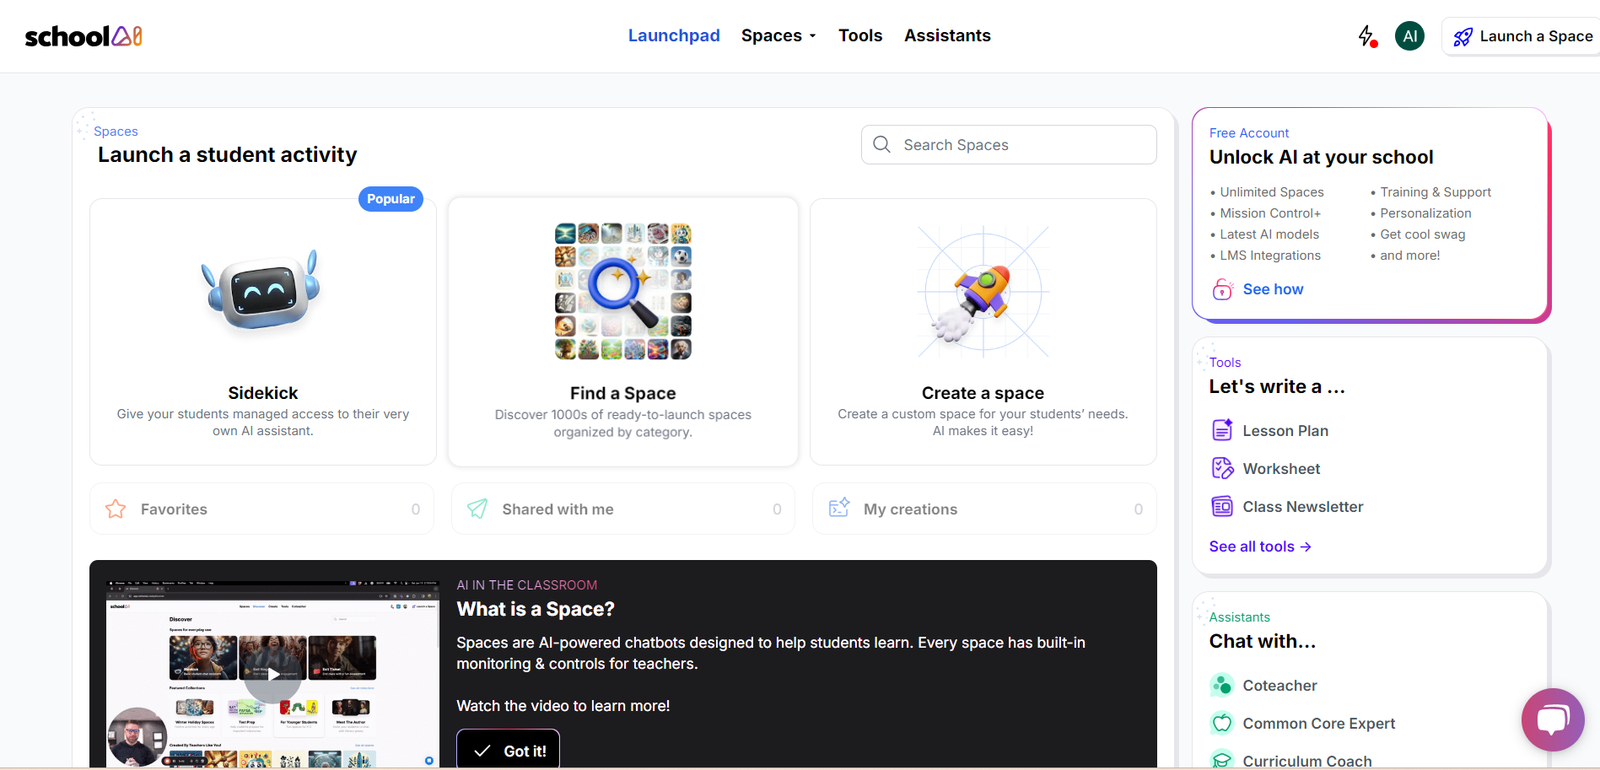Viewport: 1600px width, 770px height.
Task: Click the My creations sparkle icon
Action: [839, 508]
